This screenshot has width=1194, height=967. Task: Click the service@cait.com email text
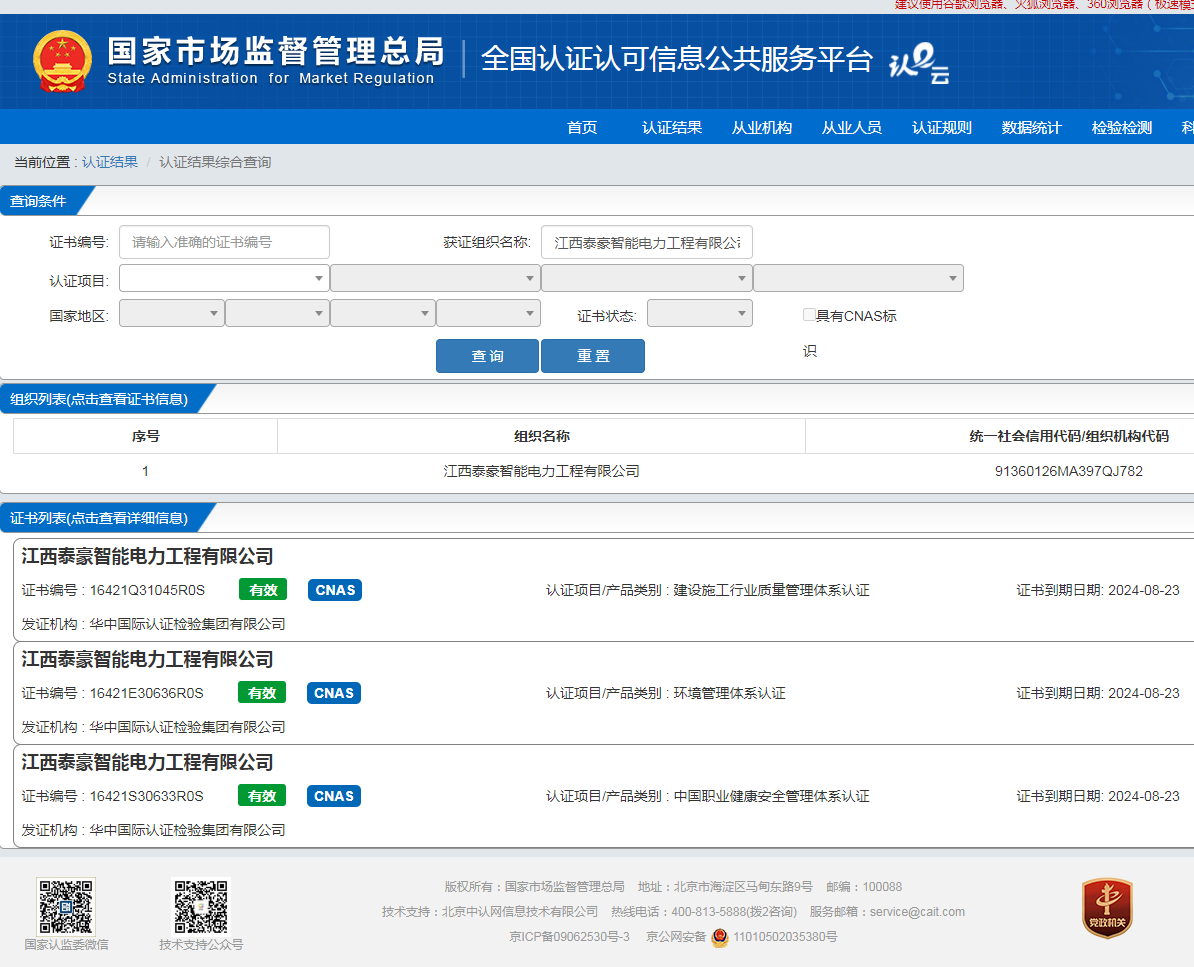(x=917, y=911)
